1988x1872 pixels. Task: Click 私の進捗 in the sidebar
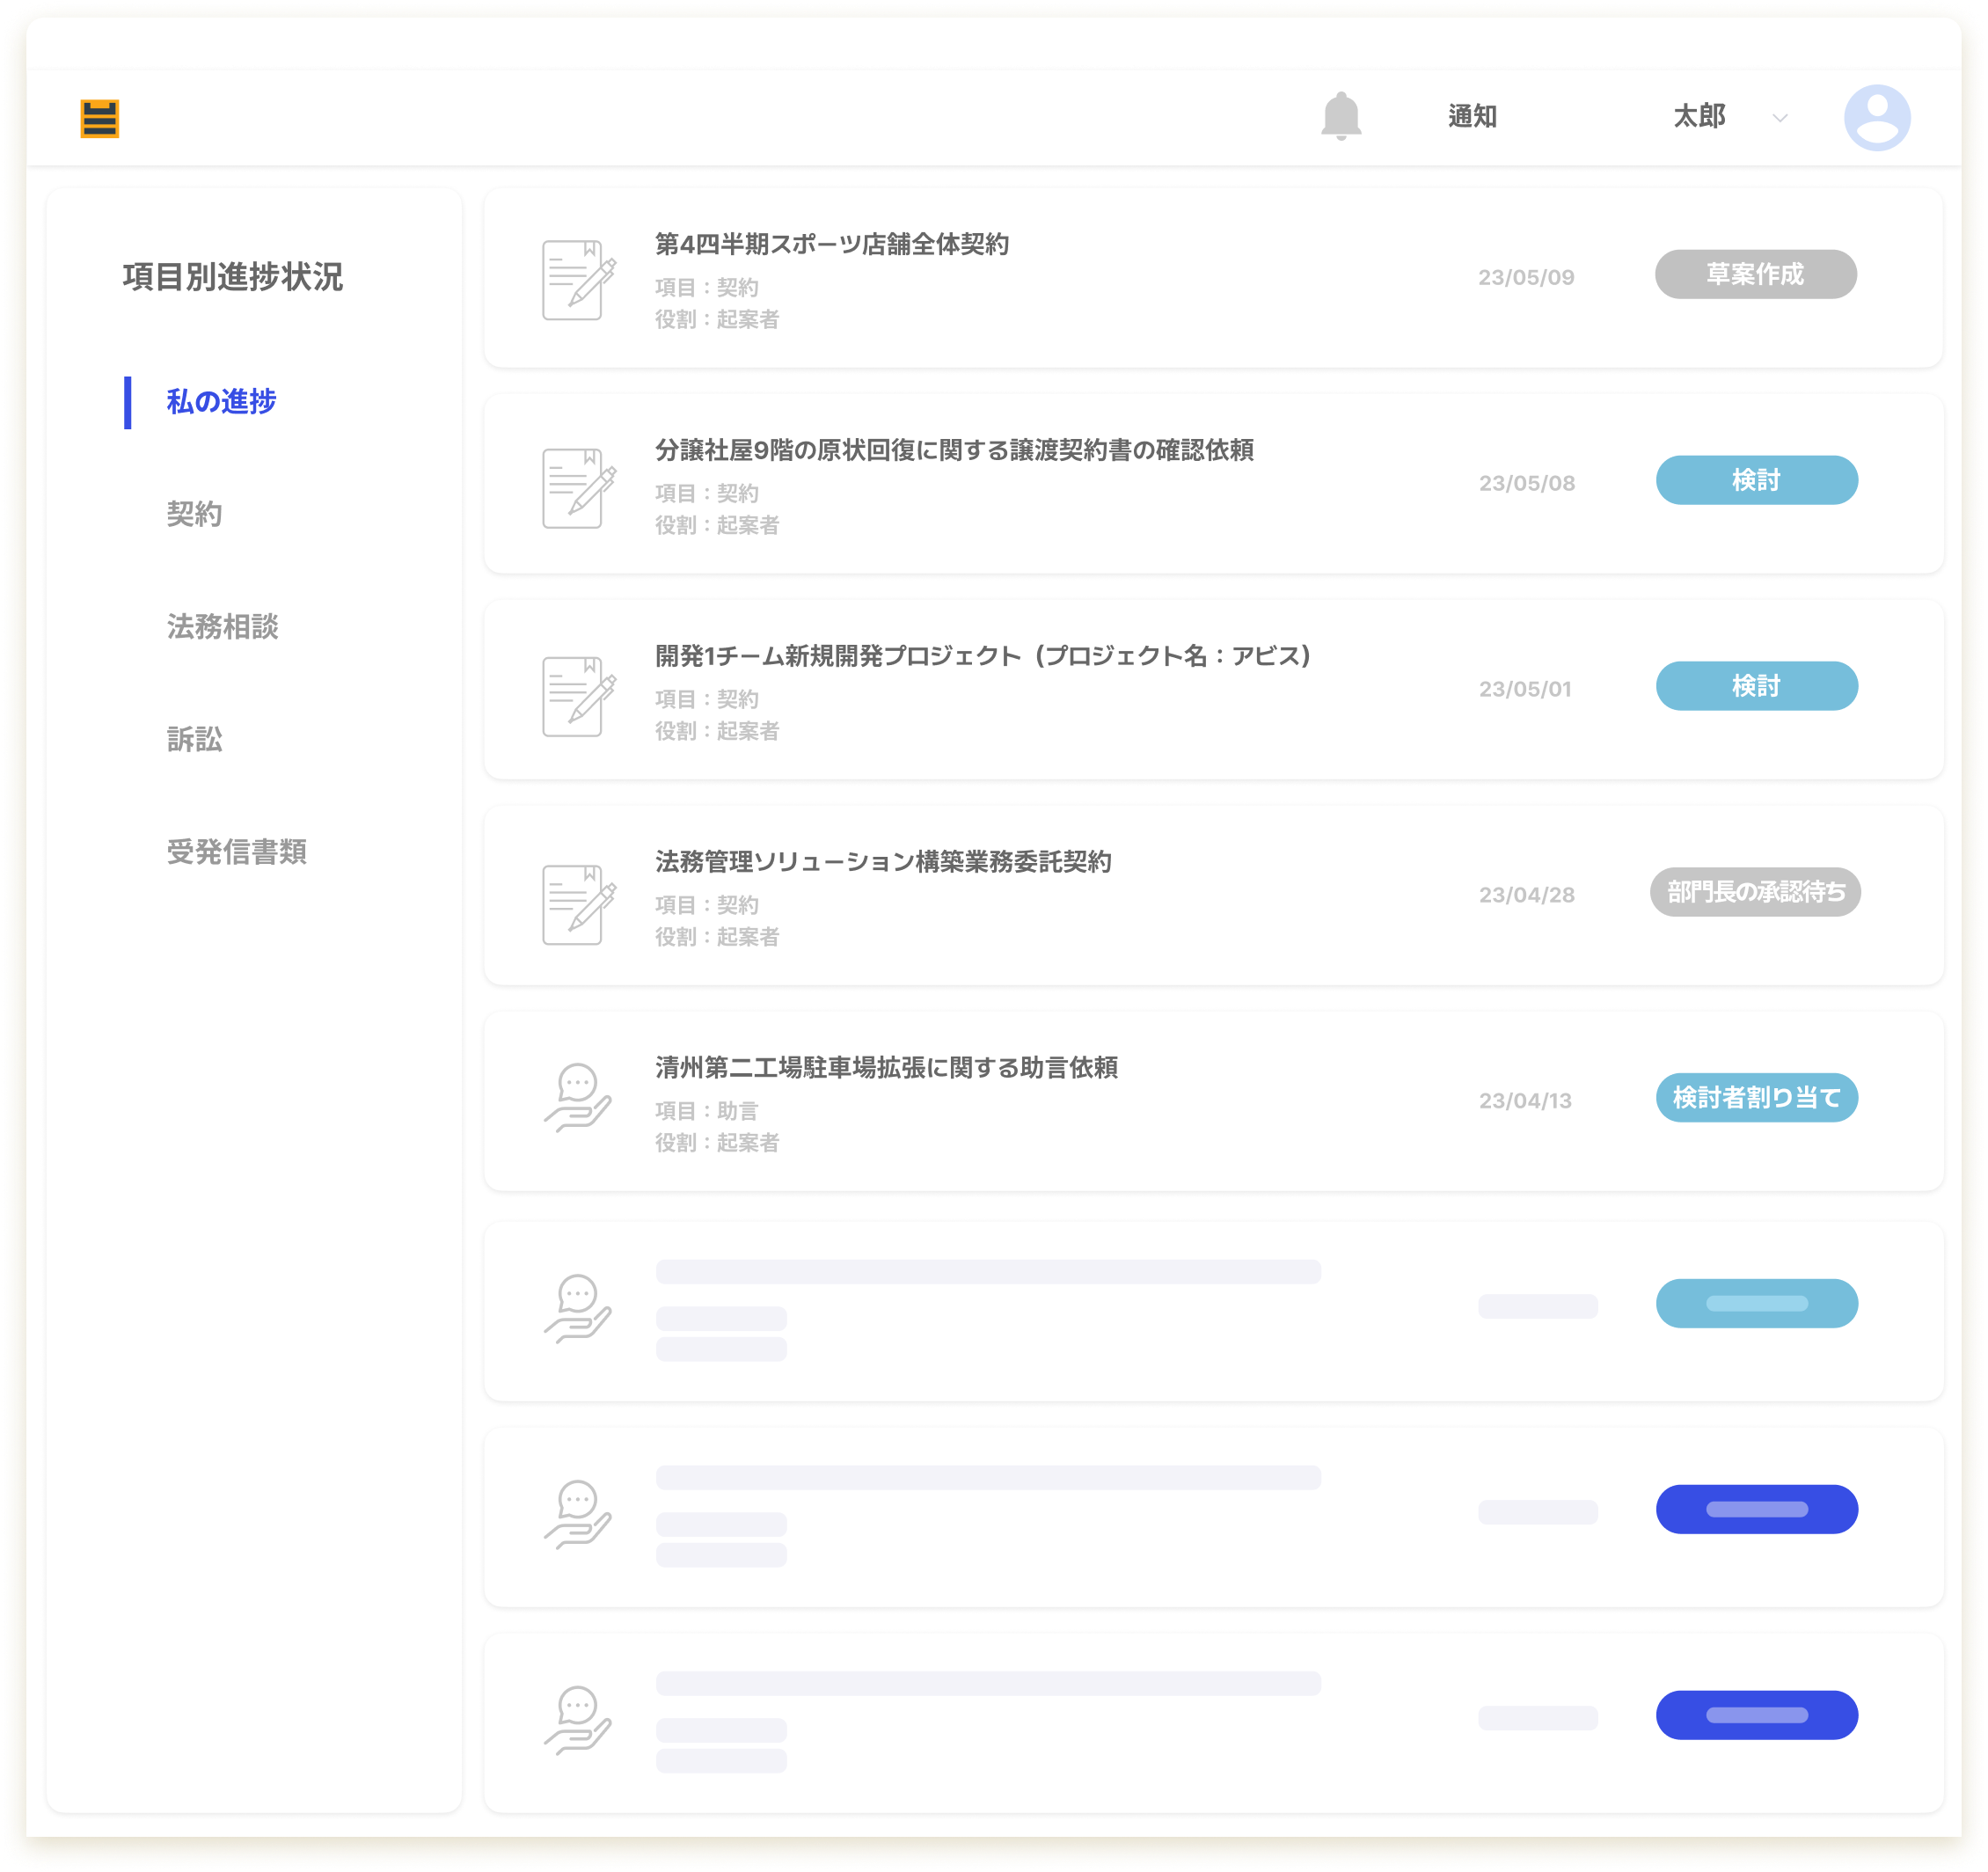(x=221, y=402)
